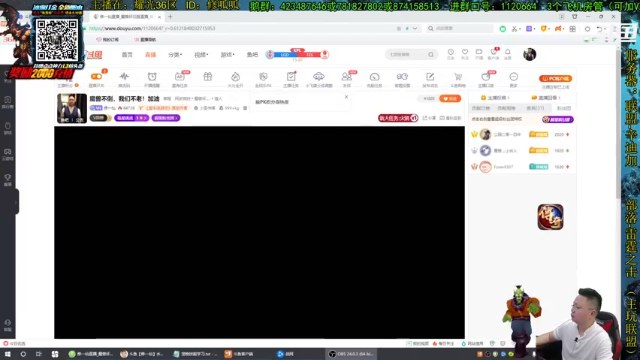Switch to the fourth fans tab

[x=564, y=108]
